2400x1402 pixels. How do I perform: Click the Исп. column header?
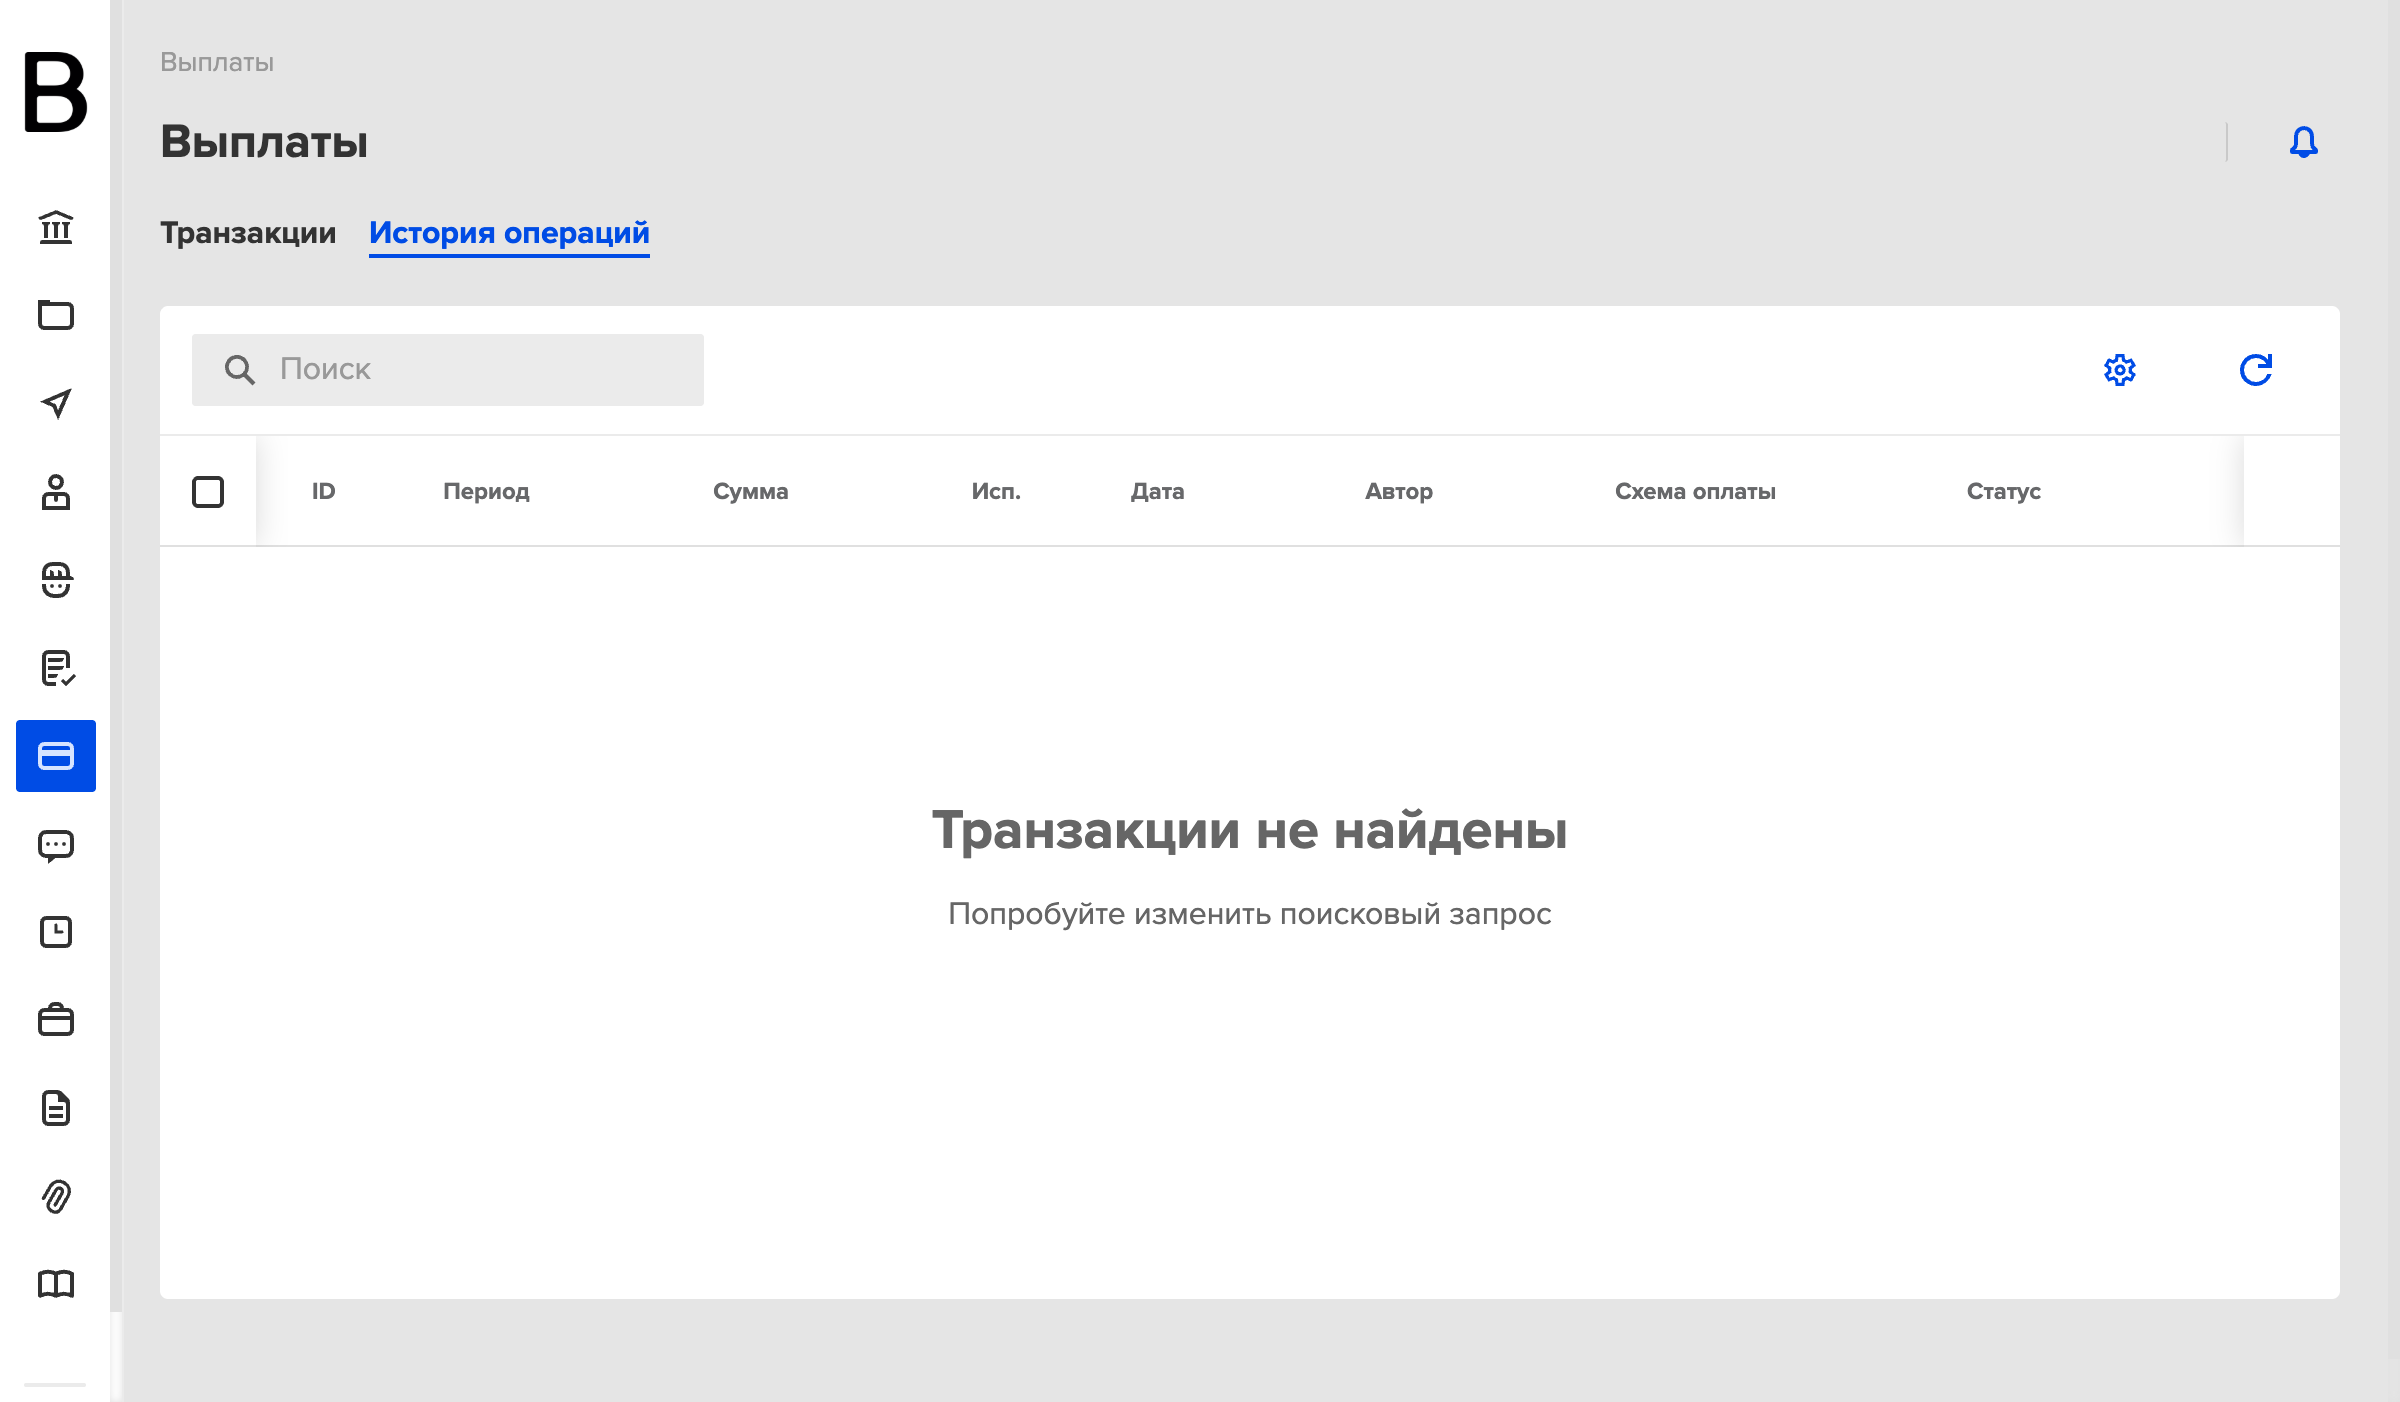click(x=996, y=491)
